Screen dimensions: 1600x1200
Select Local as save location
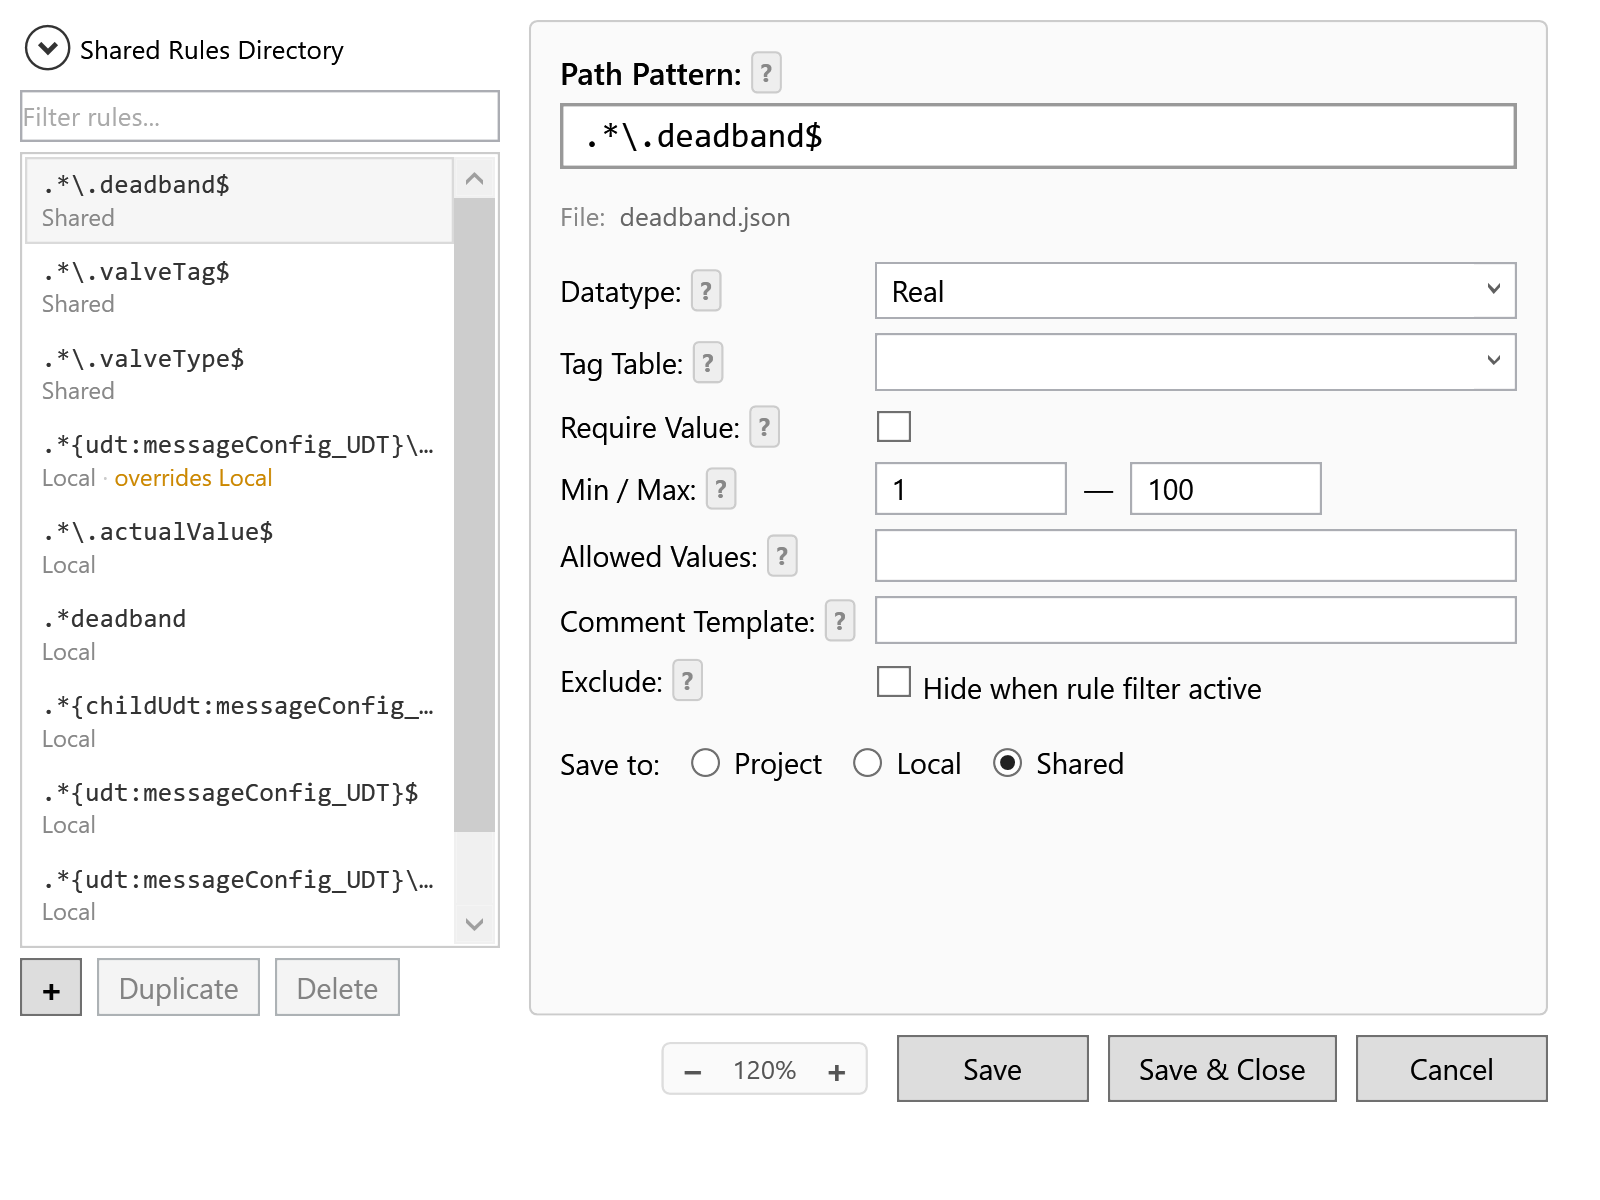(868, 763)
